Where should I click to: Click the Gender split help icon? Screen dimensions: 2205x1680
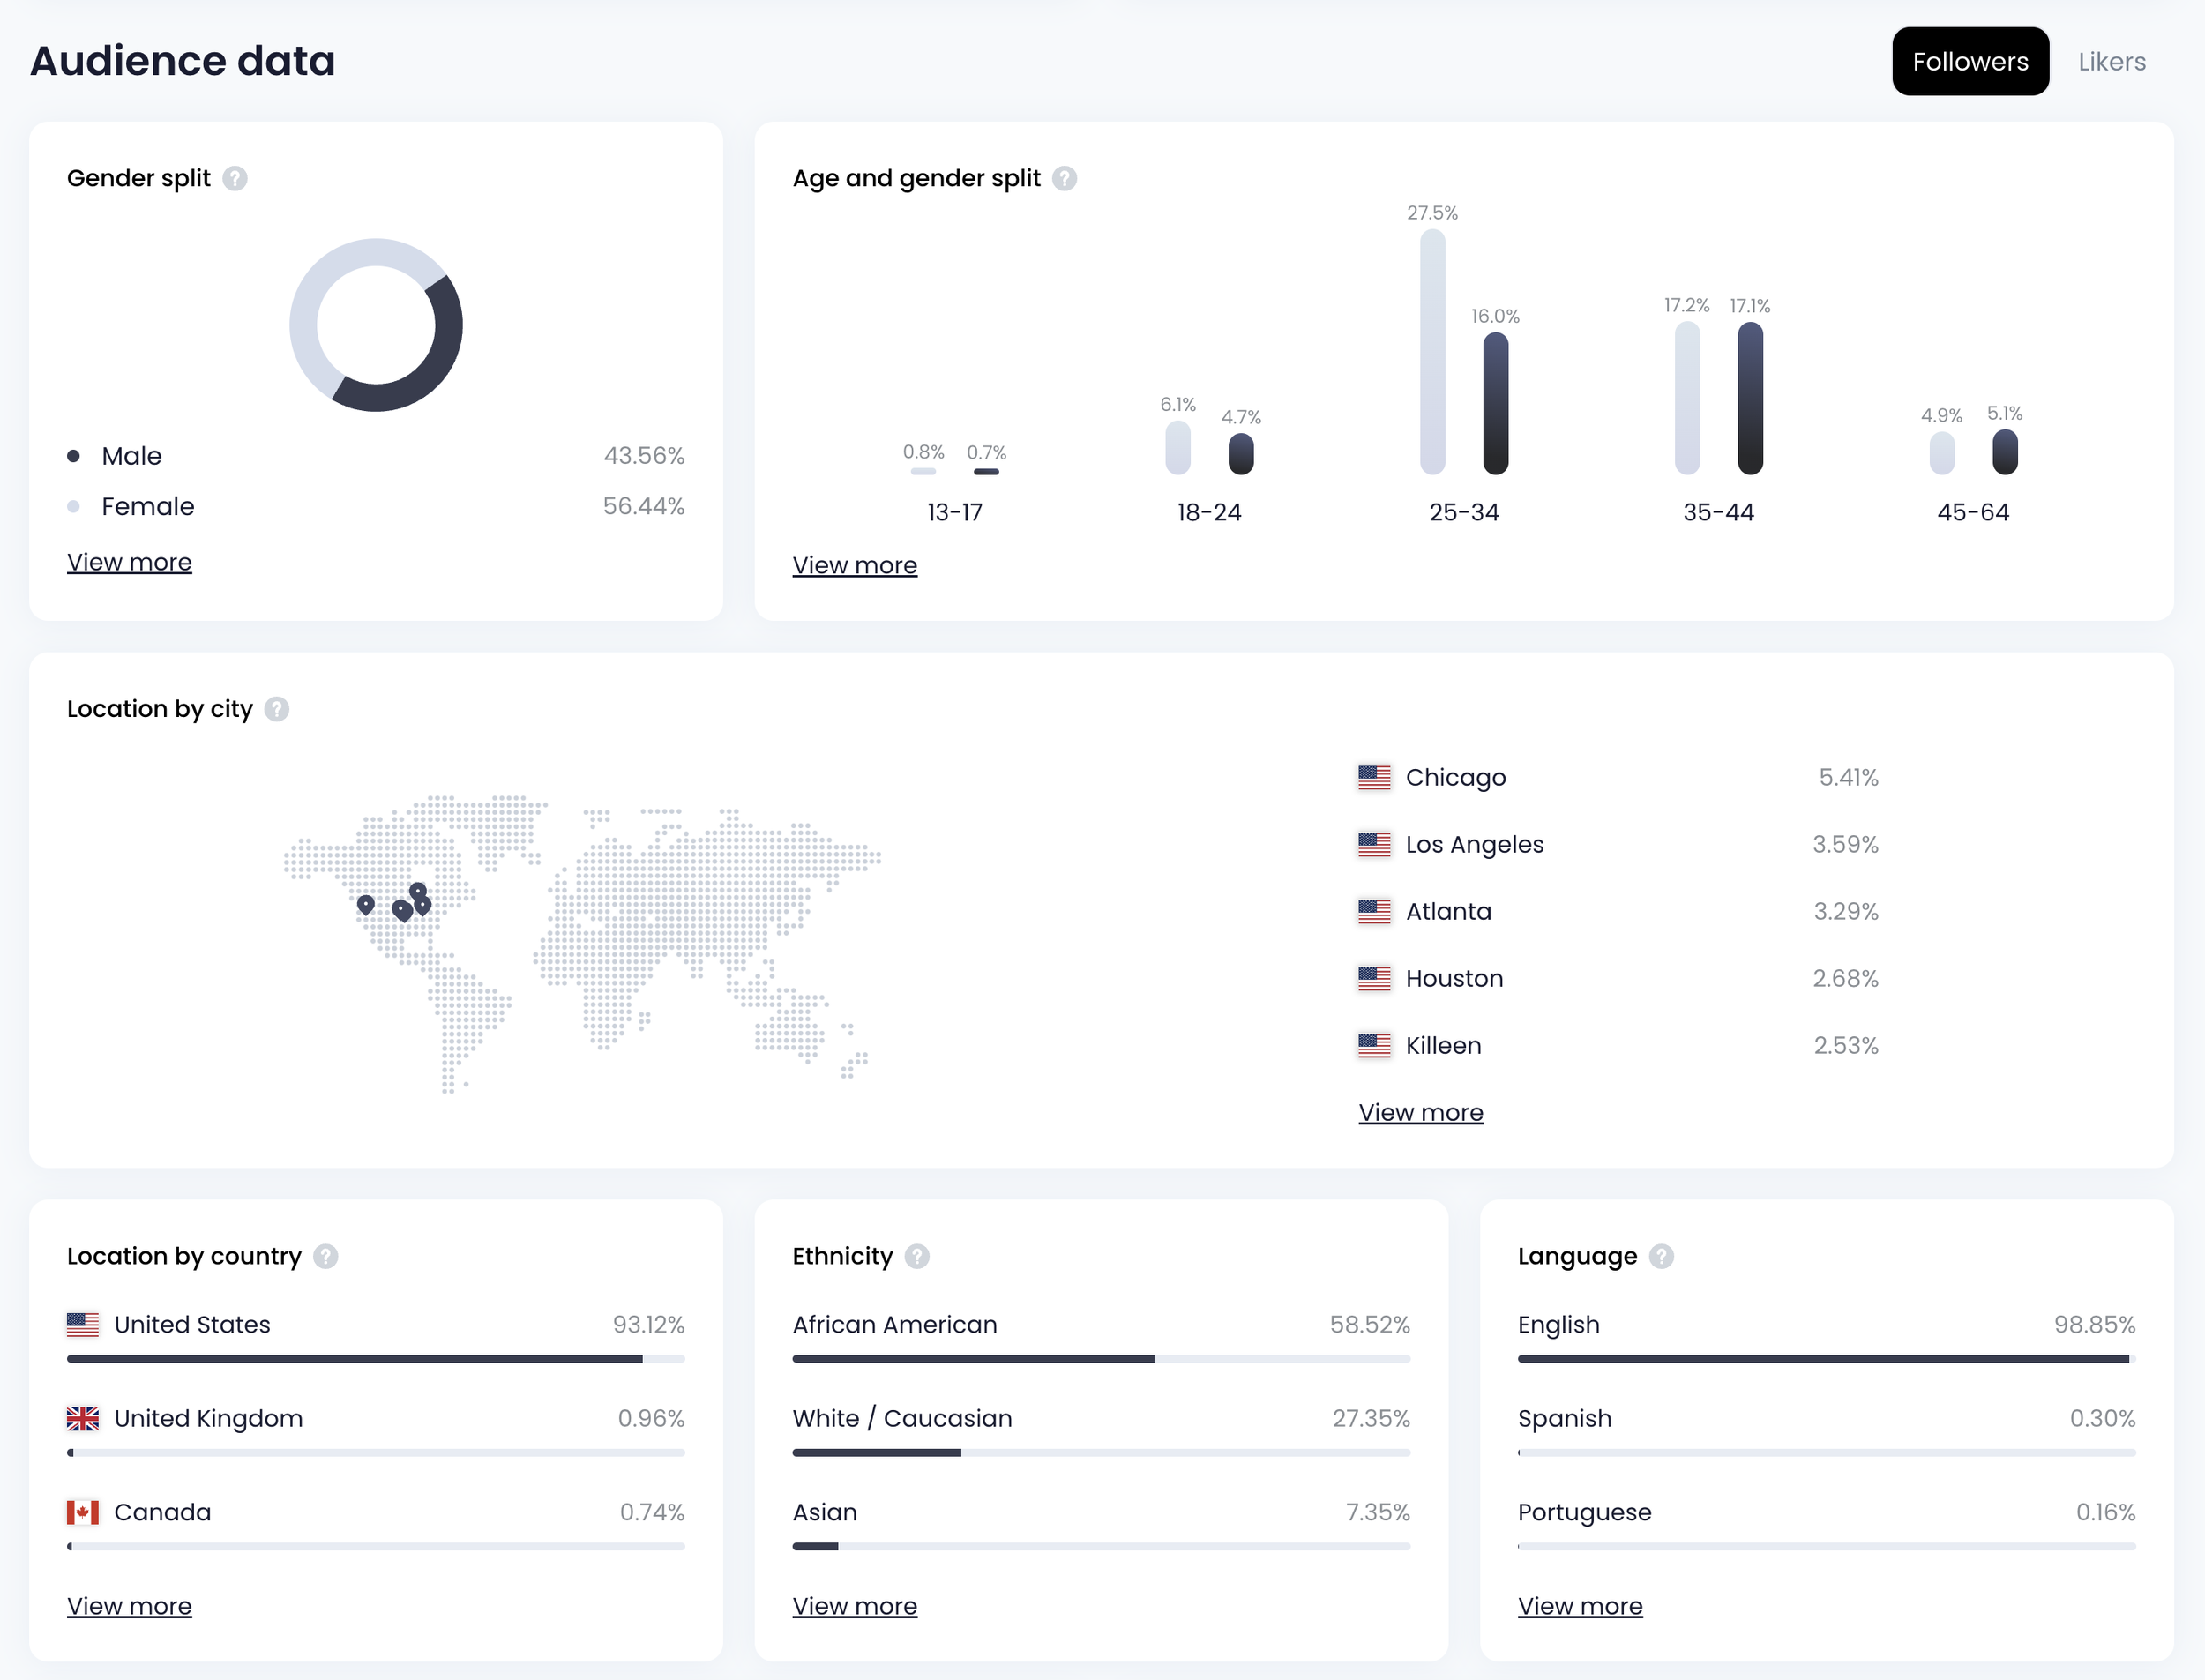click(235, 178)
